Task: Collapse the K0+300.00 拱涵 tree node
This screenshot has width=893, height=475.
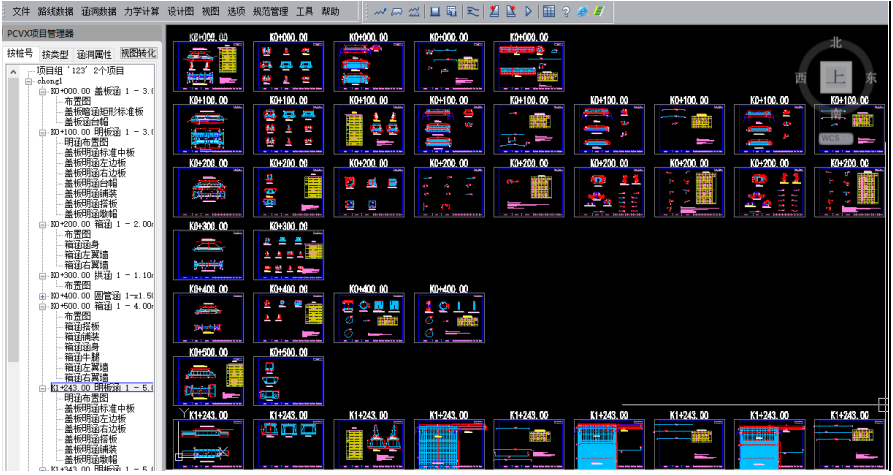Action: pos(42,275)
